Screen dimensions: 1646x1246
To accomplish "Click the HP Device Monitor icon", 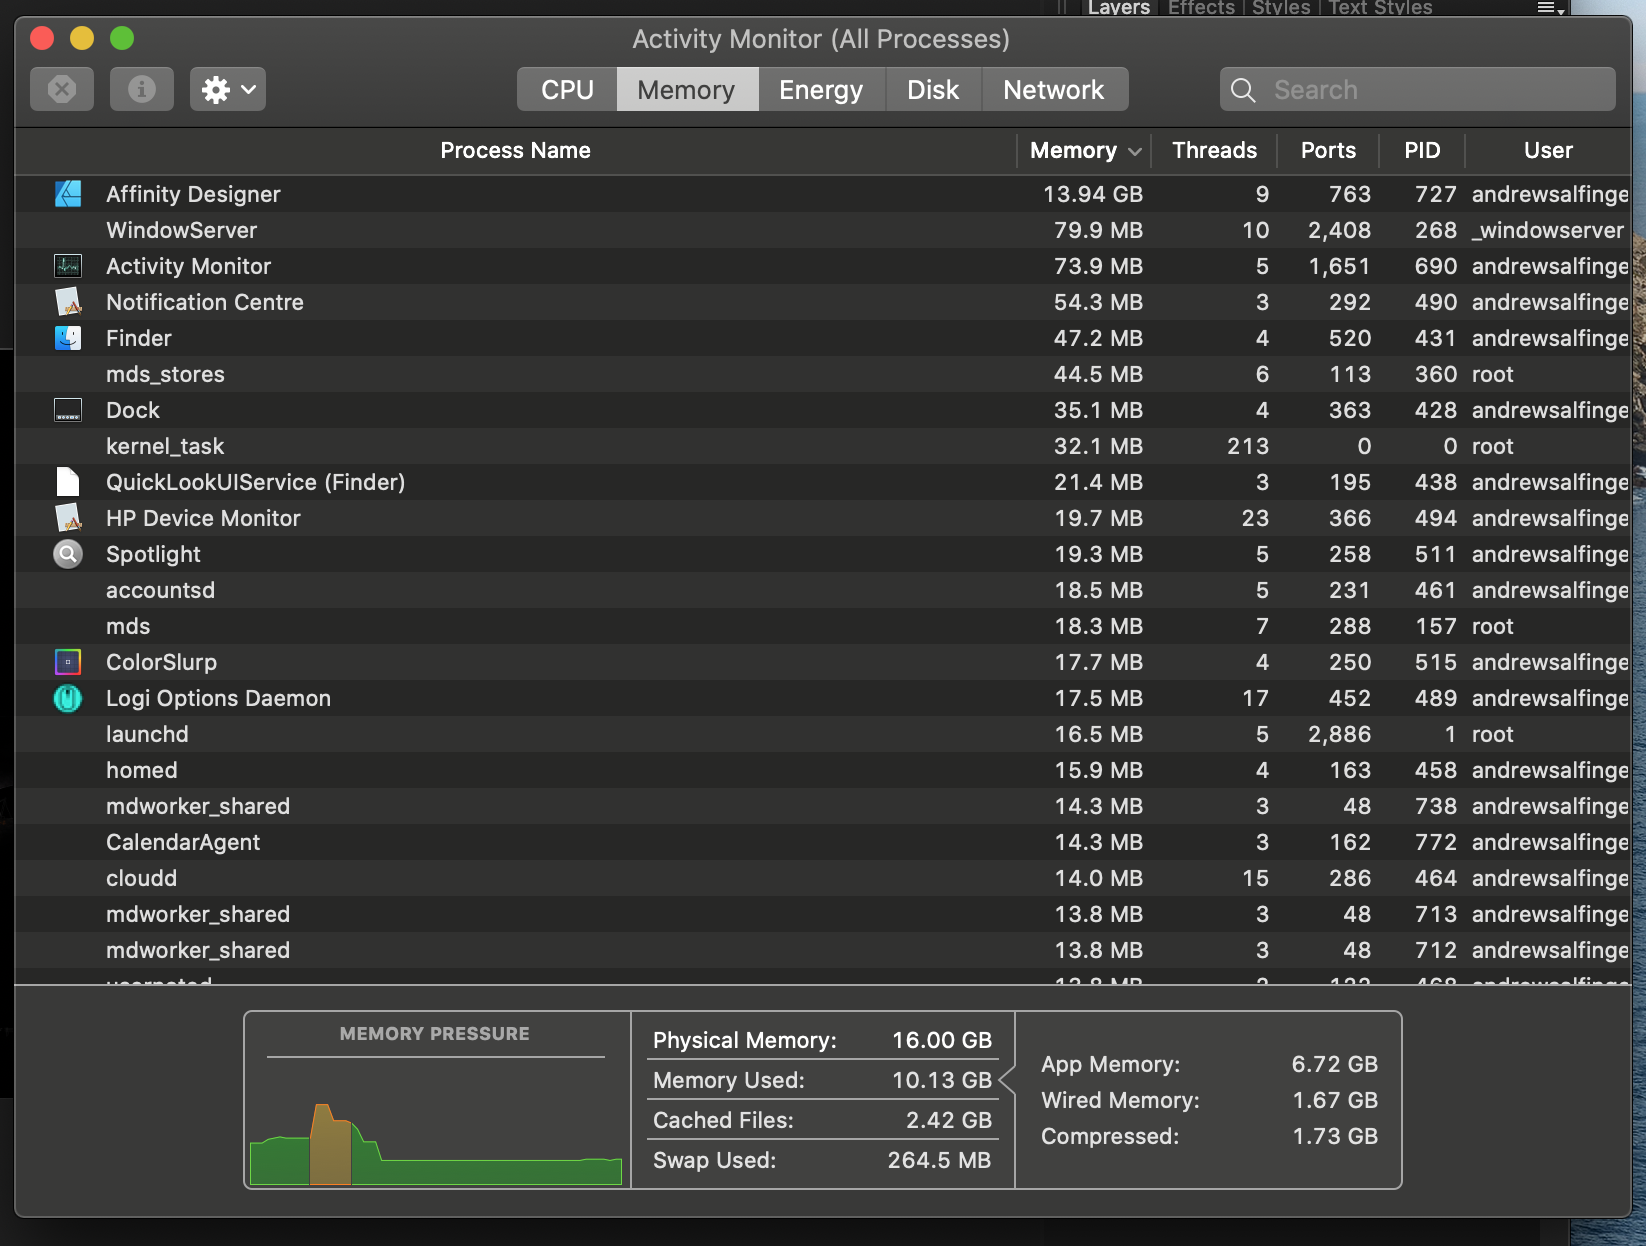I will (x=68, y=518).
